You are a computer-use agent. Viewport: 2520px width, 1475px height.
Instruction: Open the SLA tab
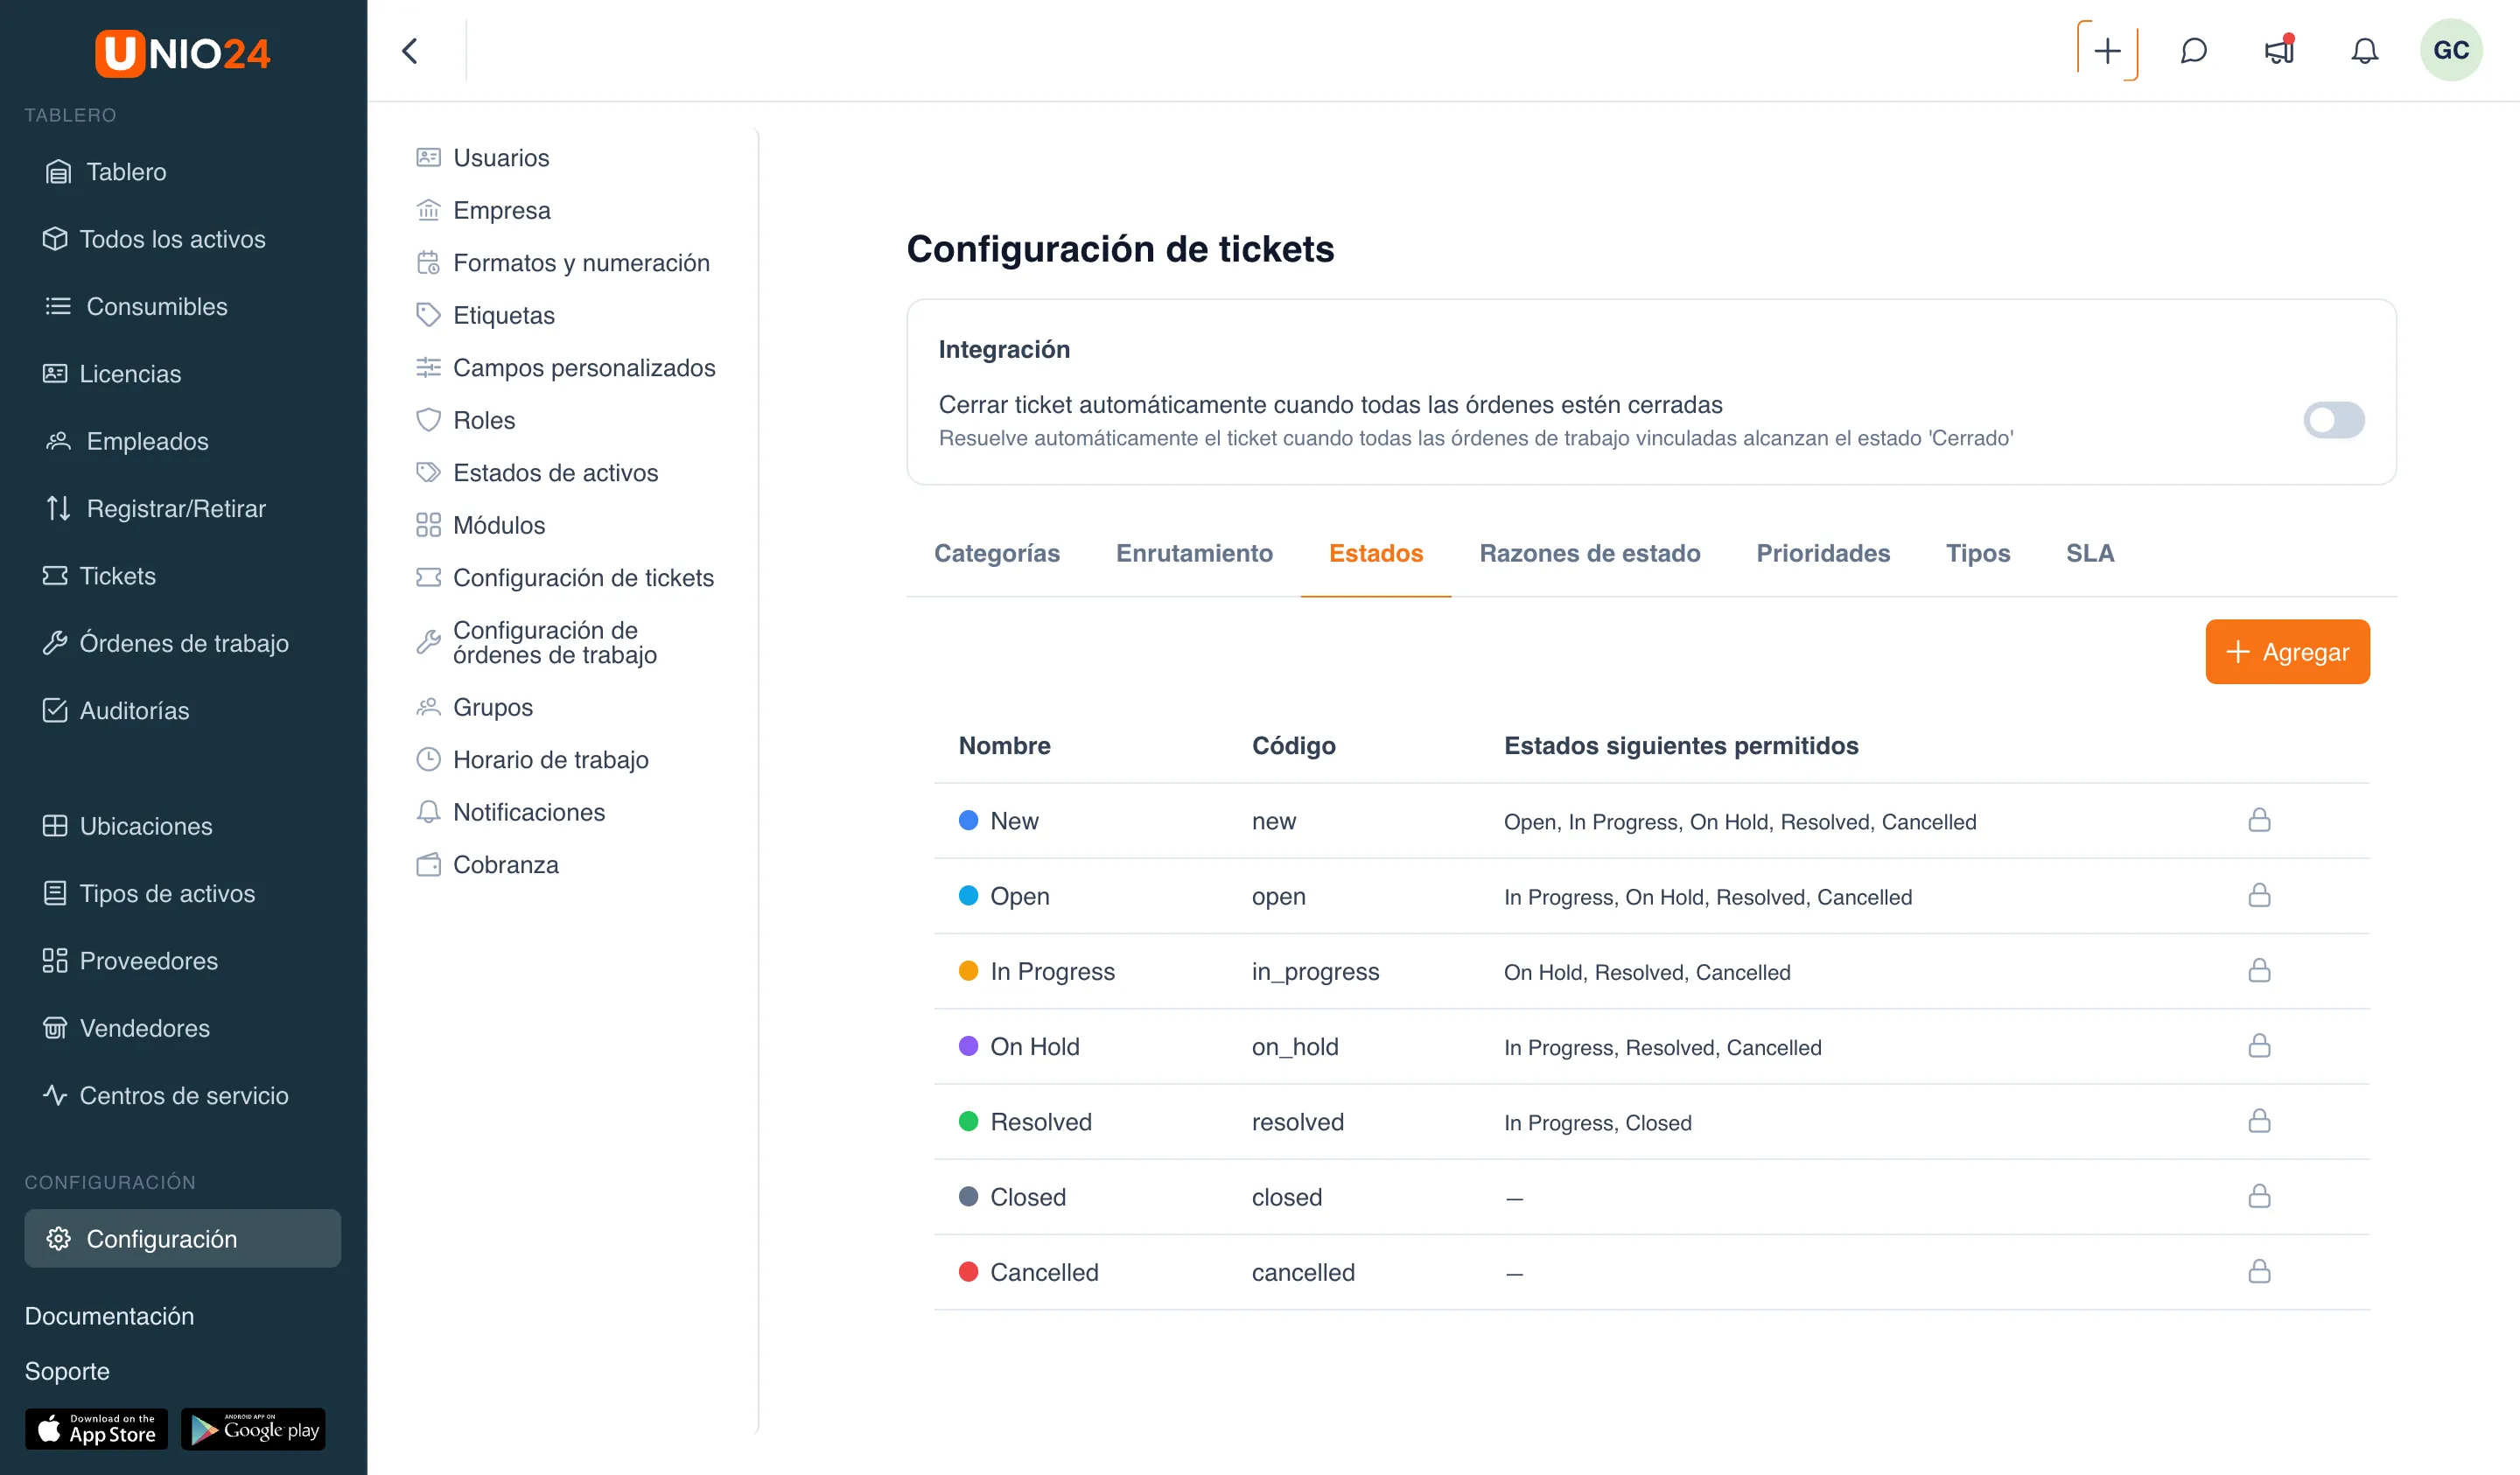pyautogui.click(x=2089, y=553)
